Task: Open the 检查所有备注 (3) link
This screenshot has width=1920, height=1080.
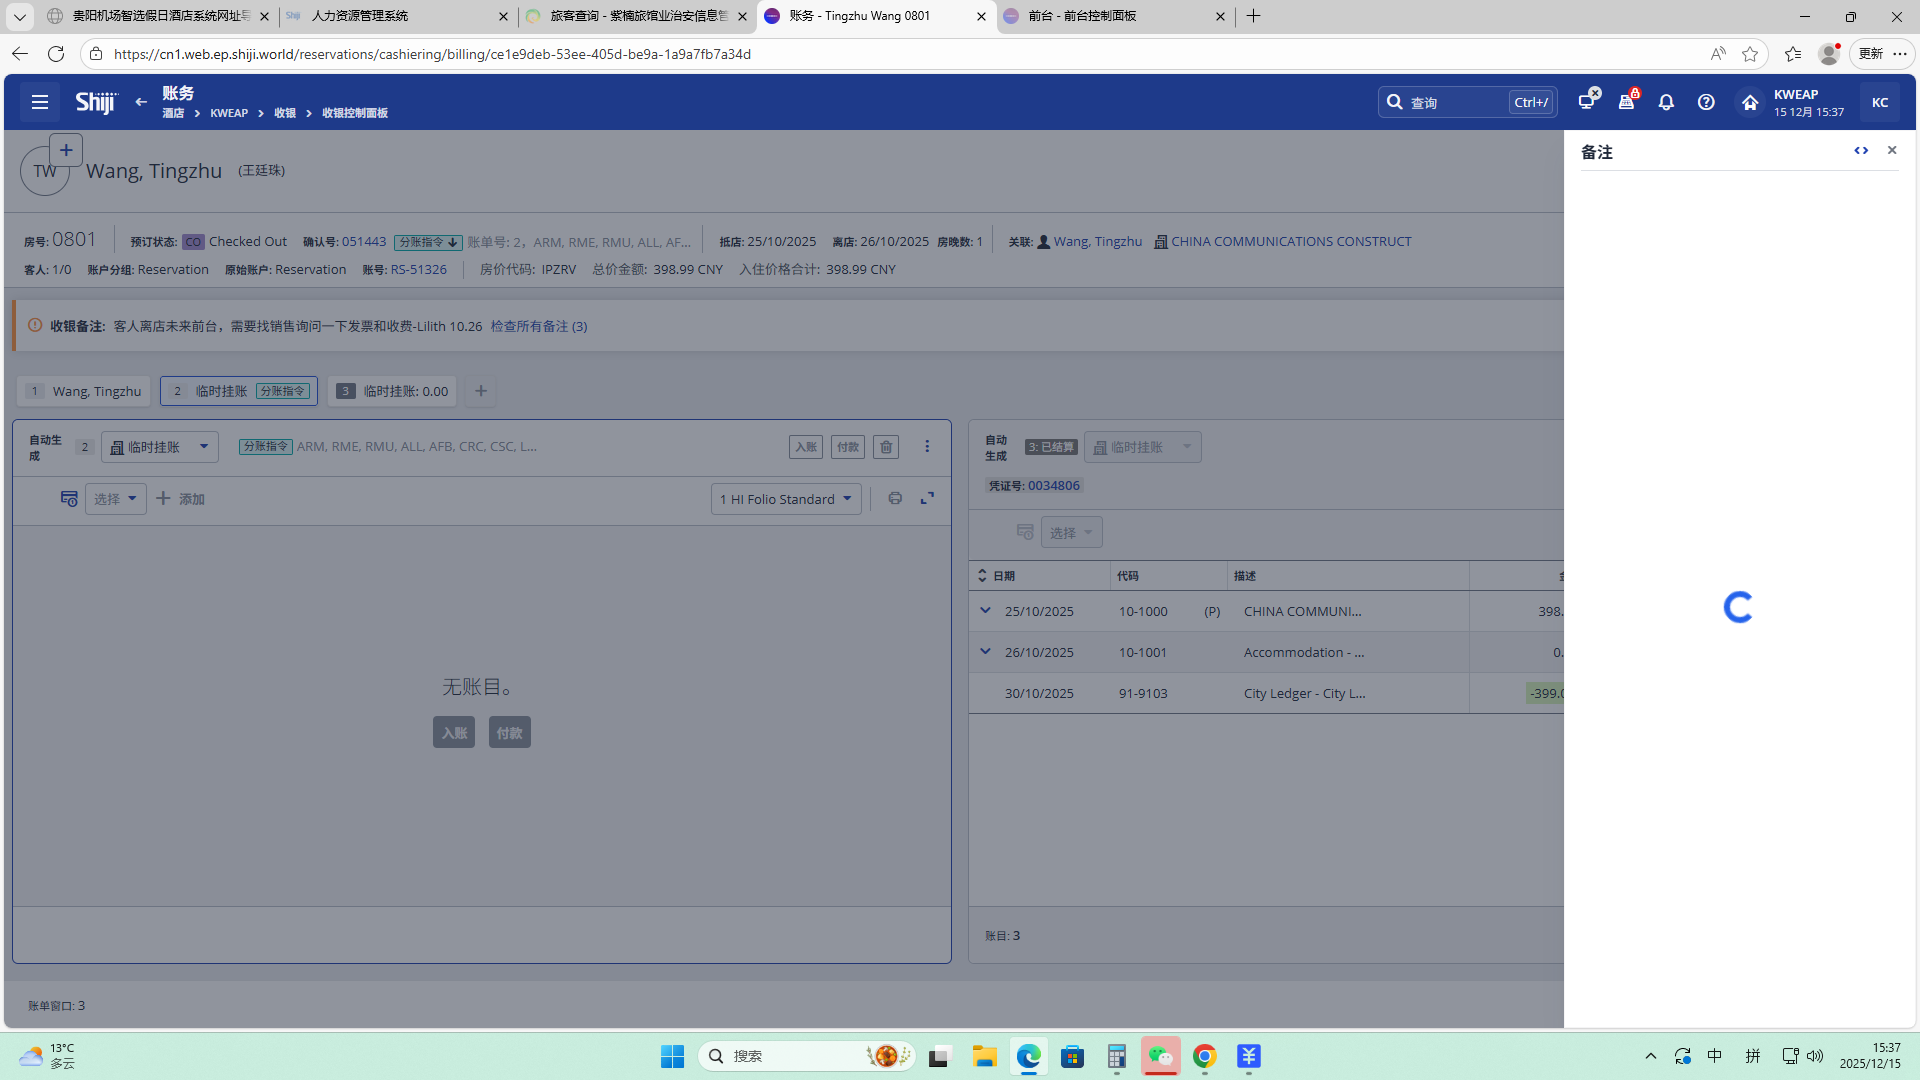Action: click(x=538, y=326)
